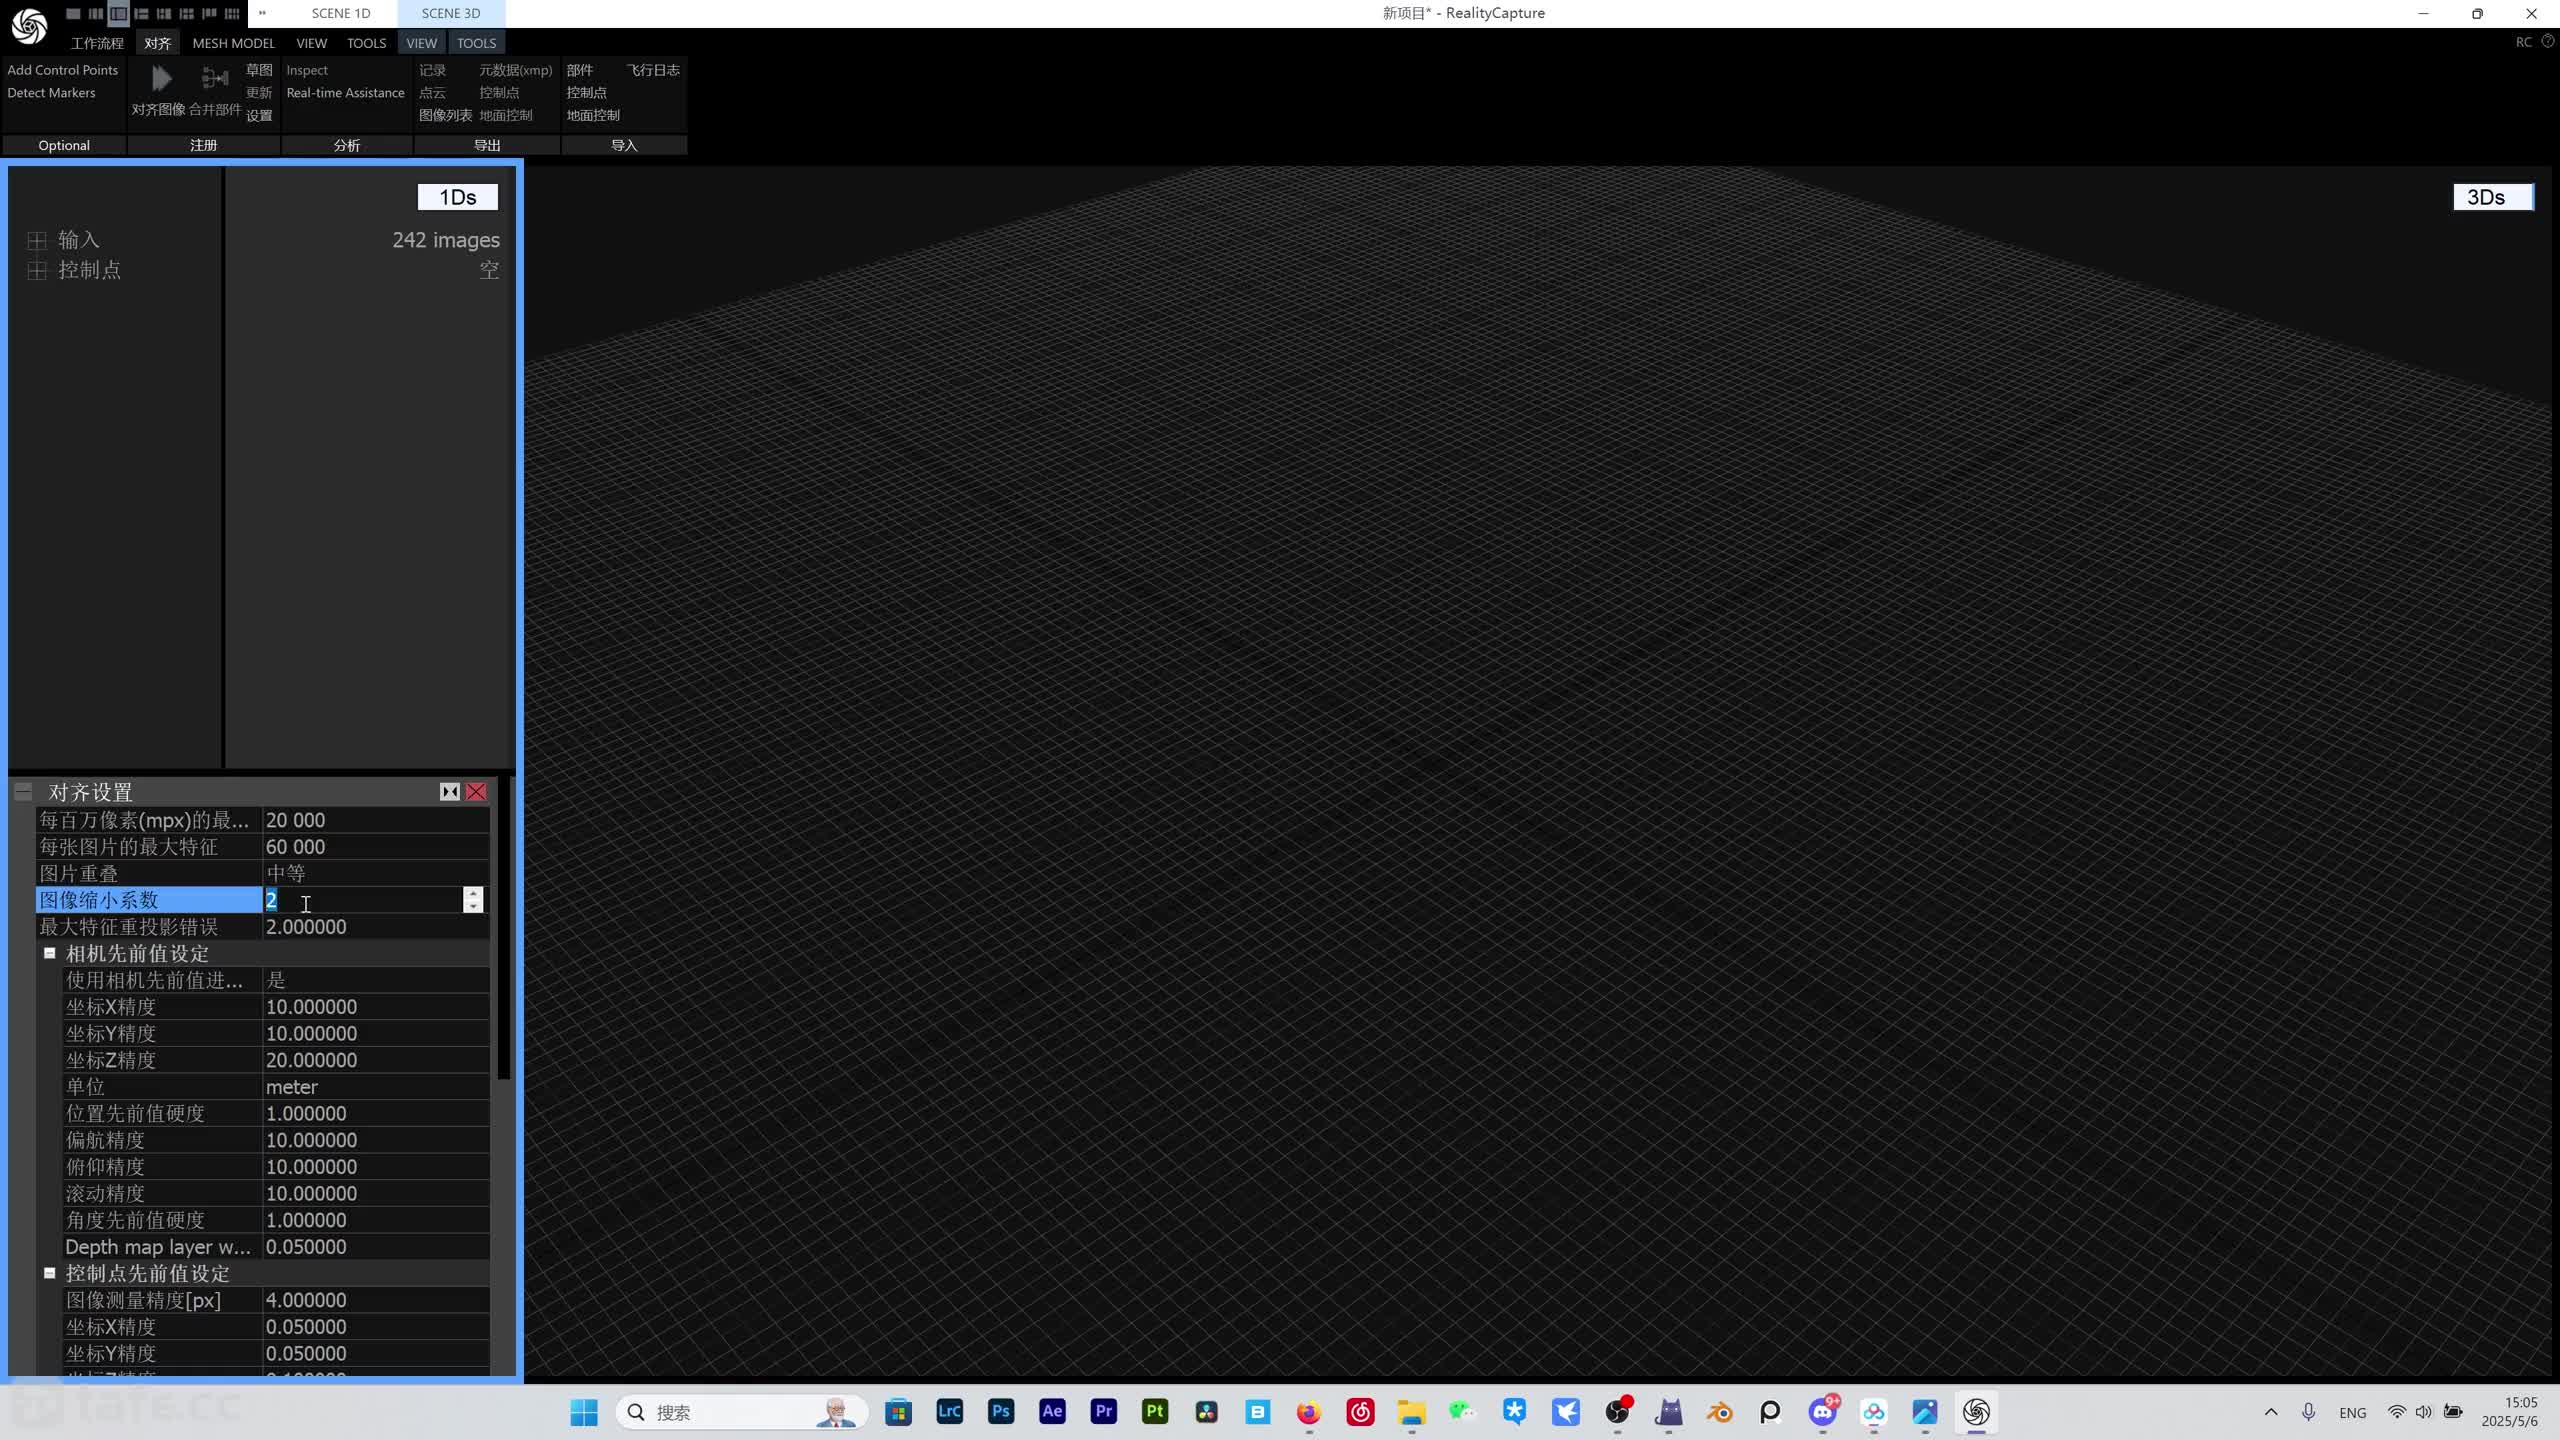This screenshot has width=2560, height=1440.
Task: Toggle the 使用相机先前值进 value 是
Action: click(376, 980)
